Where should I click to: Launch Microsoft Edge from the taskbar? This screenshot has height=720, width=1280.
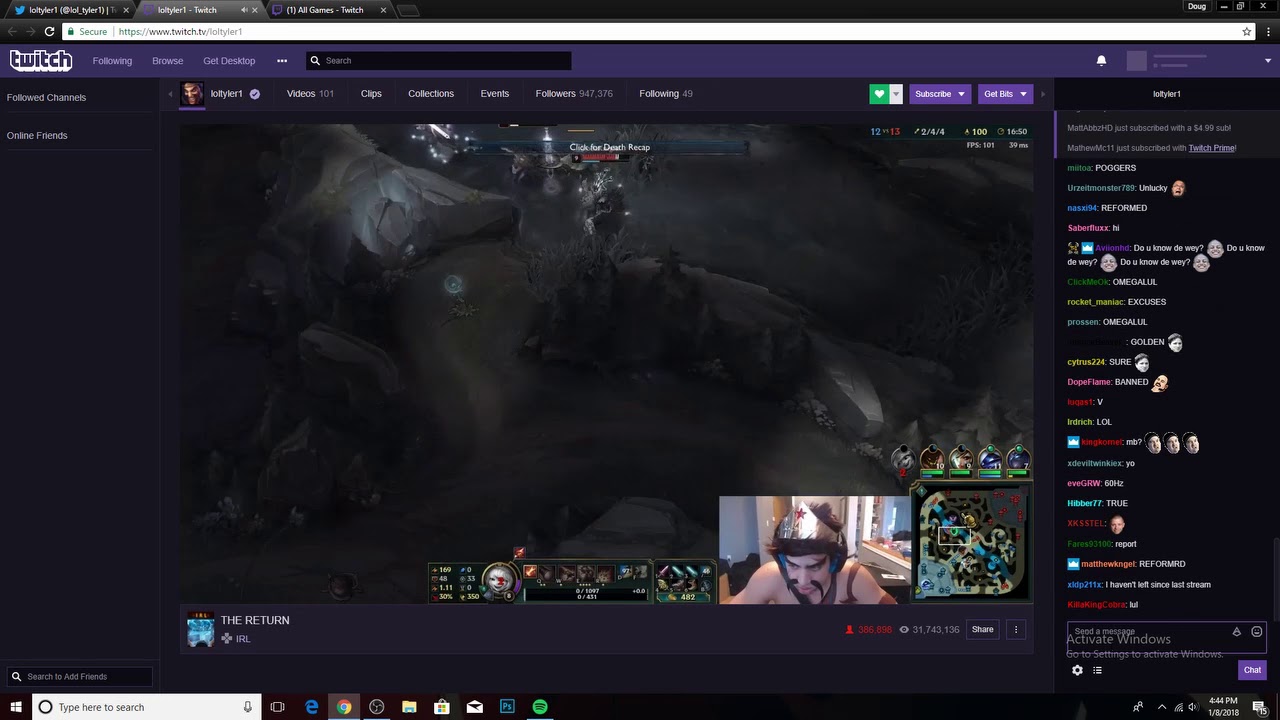coord(311,707)
